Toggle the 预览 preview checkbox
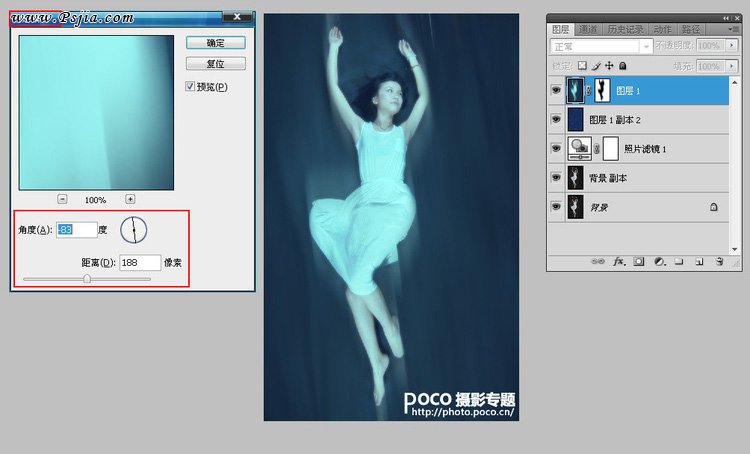Screen dimensions: 750x454 191,87
